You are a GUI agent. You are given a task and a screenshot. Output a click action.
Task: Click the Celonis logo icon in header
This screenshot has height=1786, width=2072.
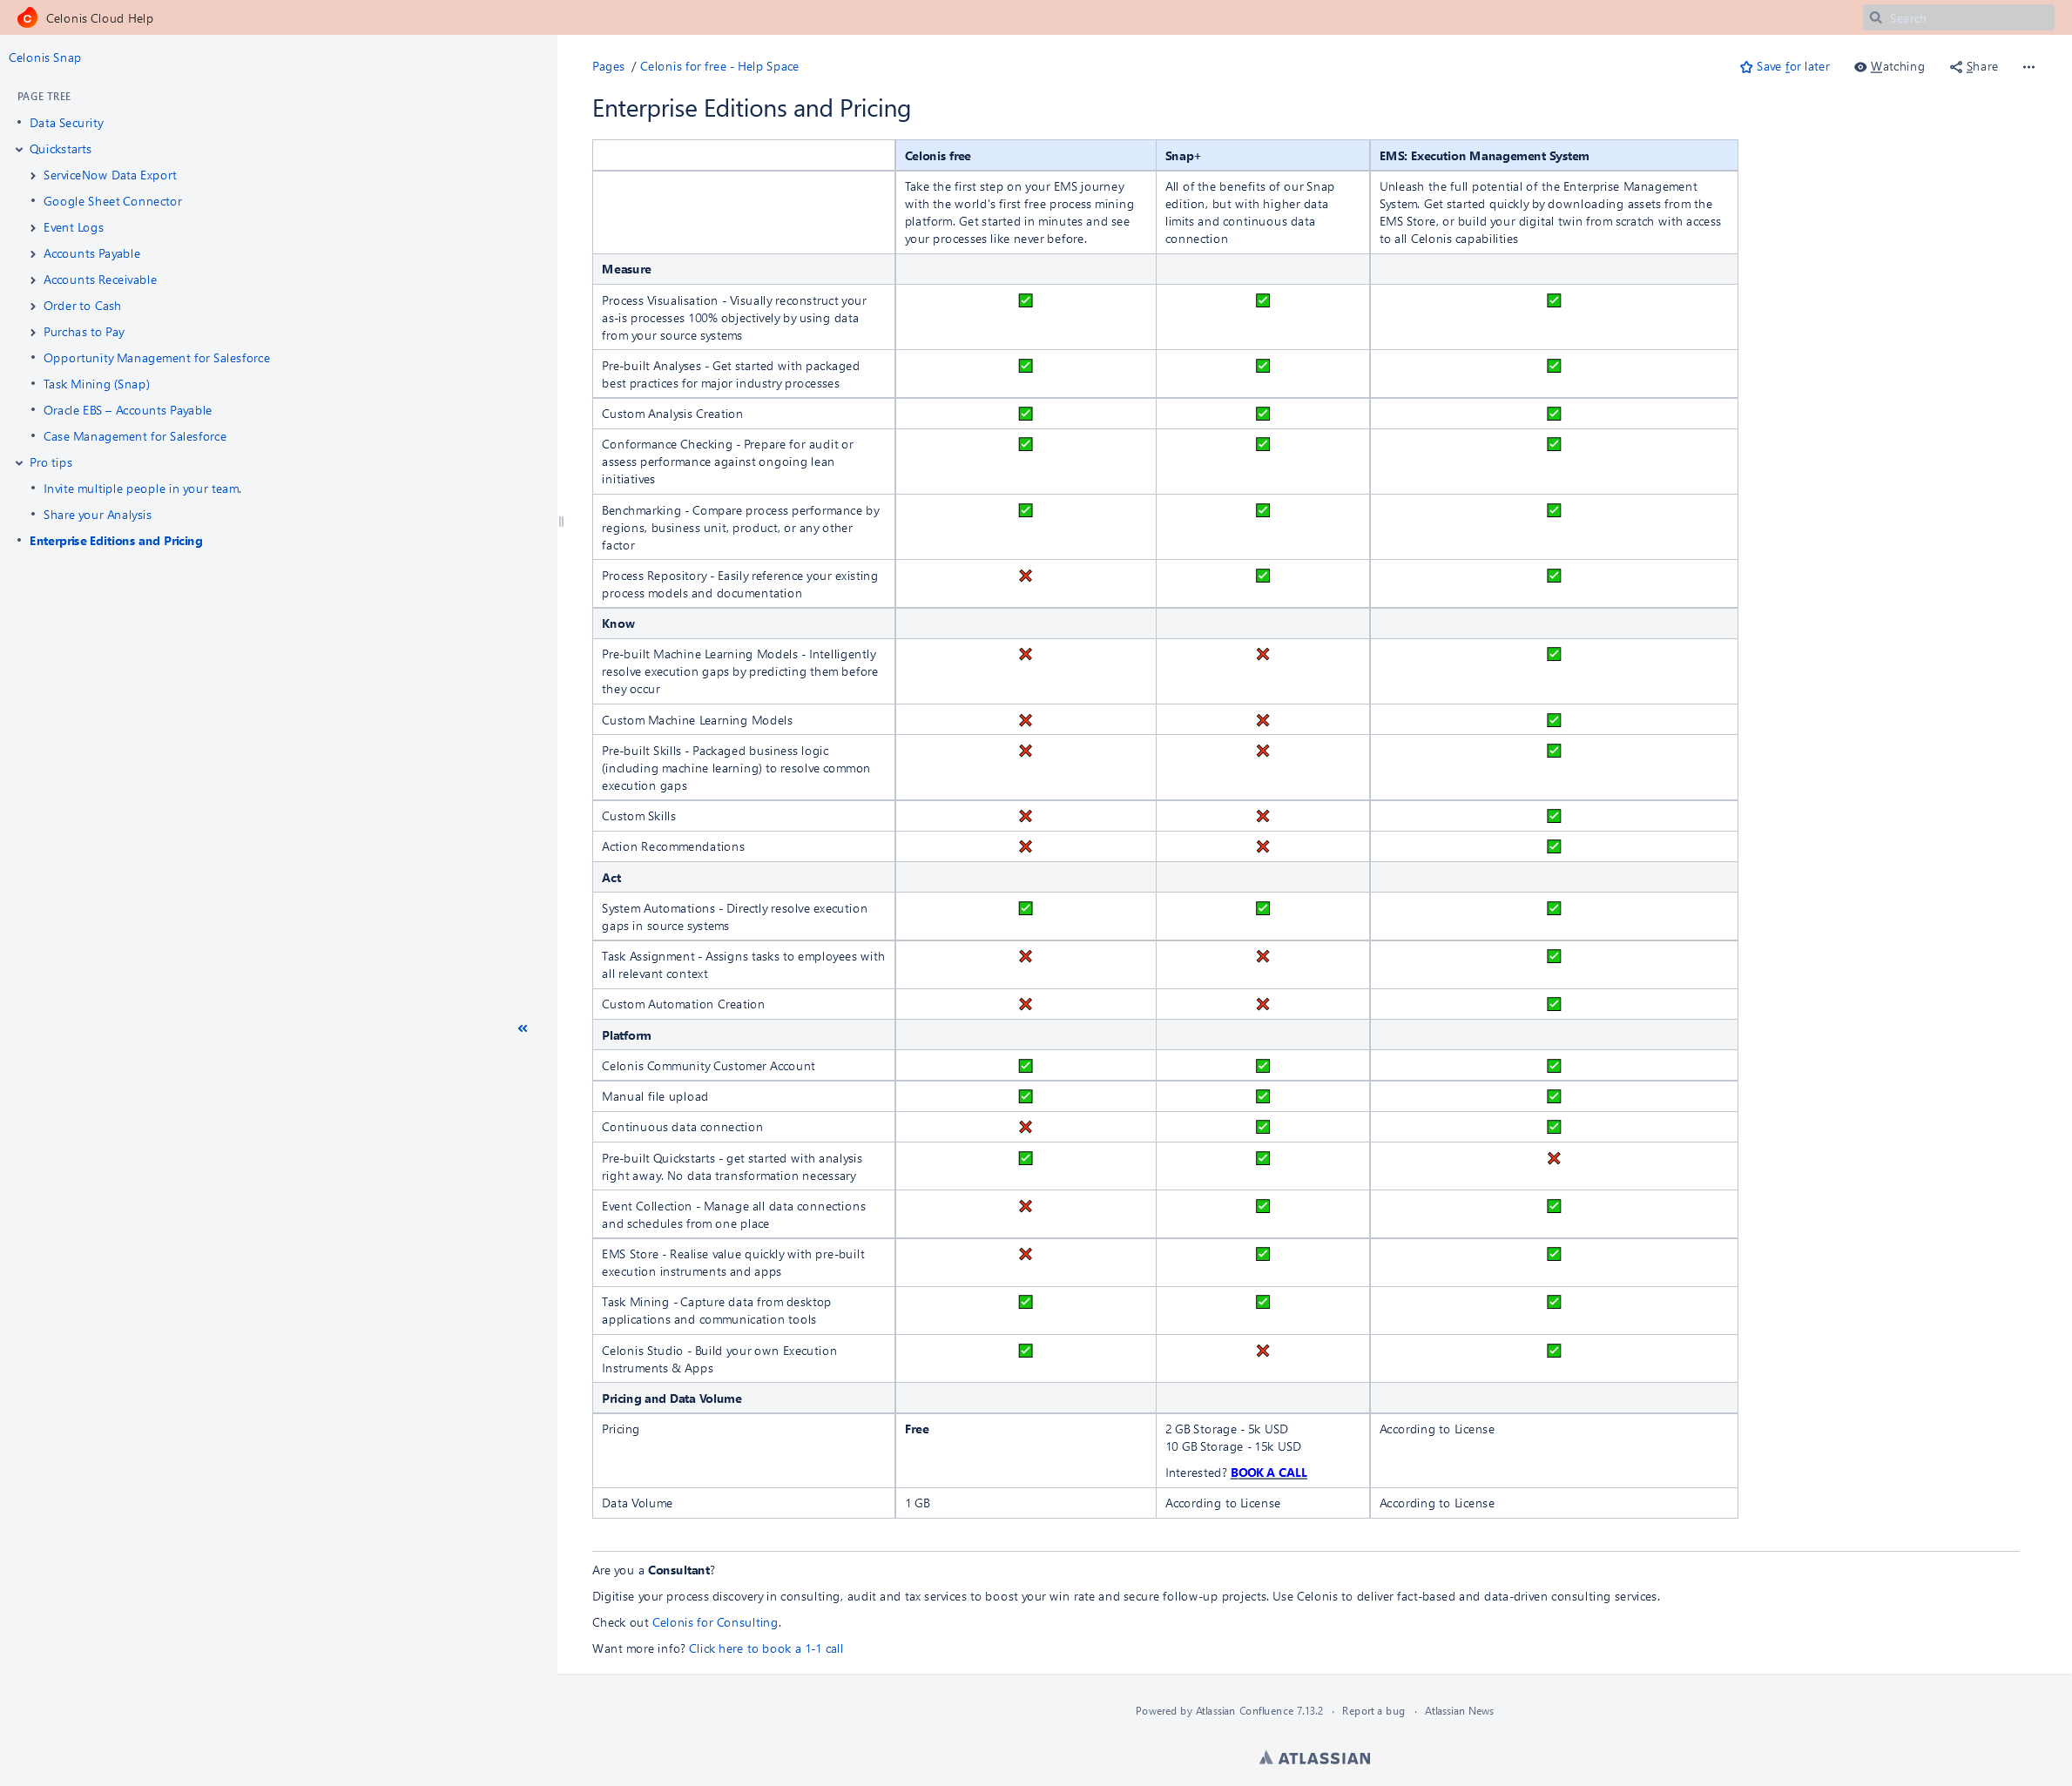[27, 18]
